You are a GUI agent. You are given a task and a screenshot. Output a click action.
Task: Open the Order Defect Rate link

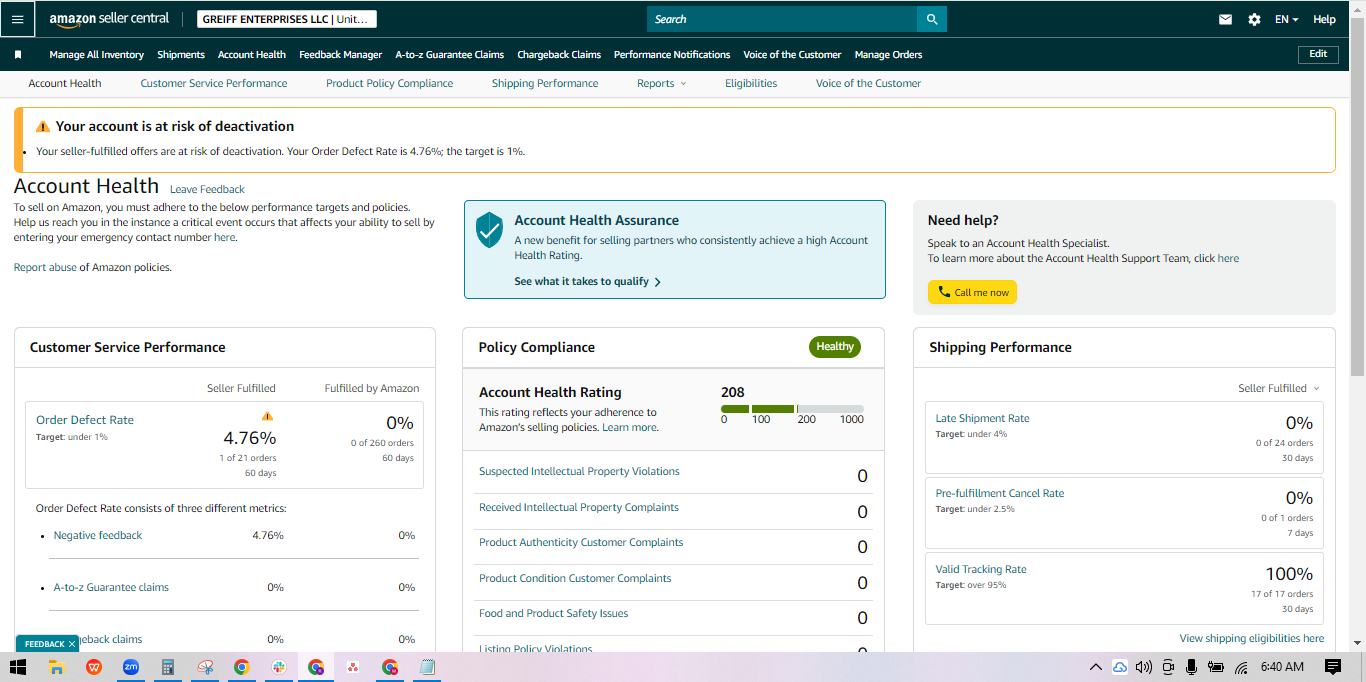pyautogui.click(x=85, y=420)
